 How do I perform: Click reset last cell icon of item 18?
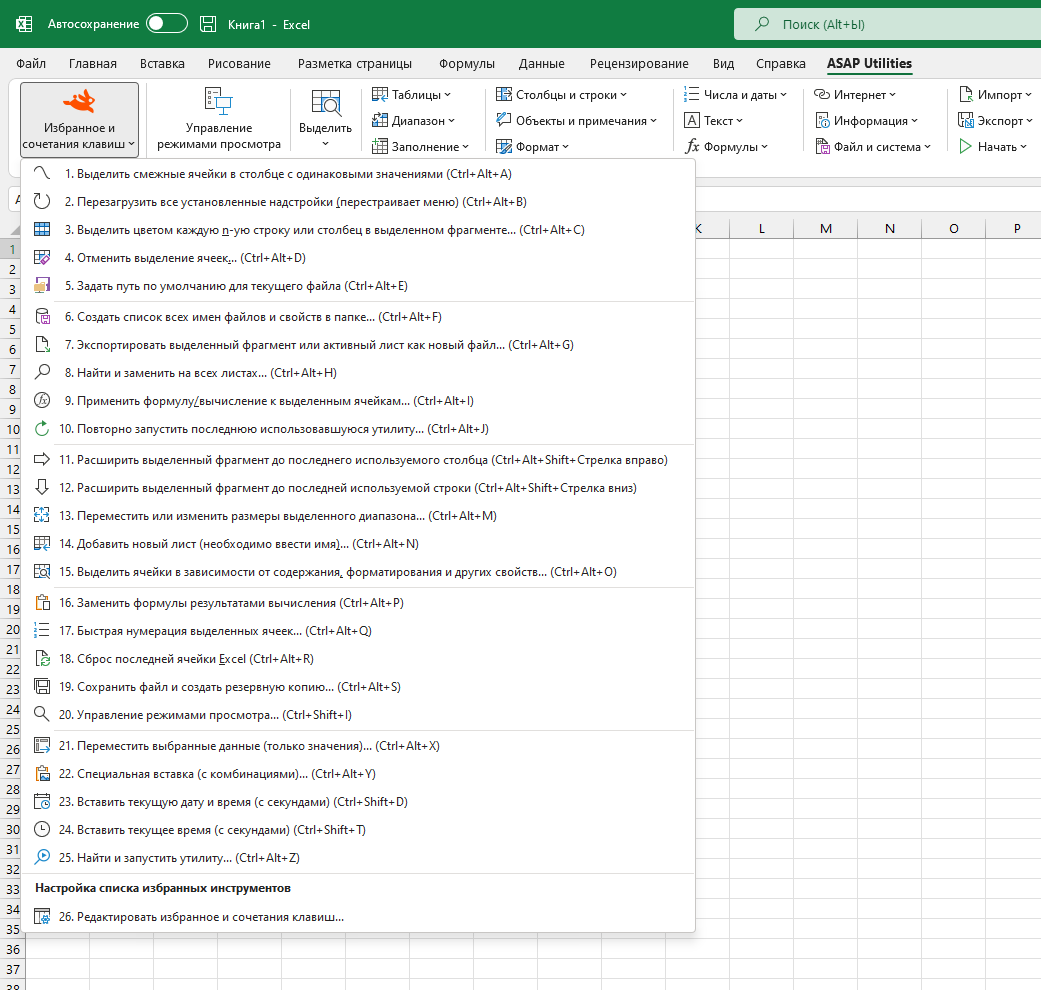point(42,658)
